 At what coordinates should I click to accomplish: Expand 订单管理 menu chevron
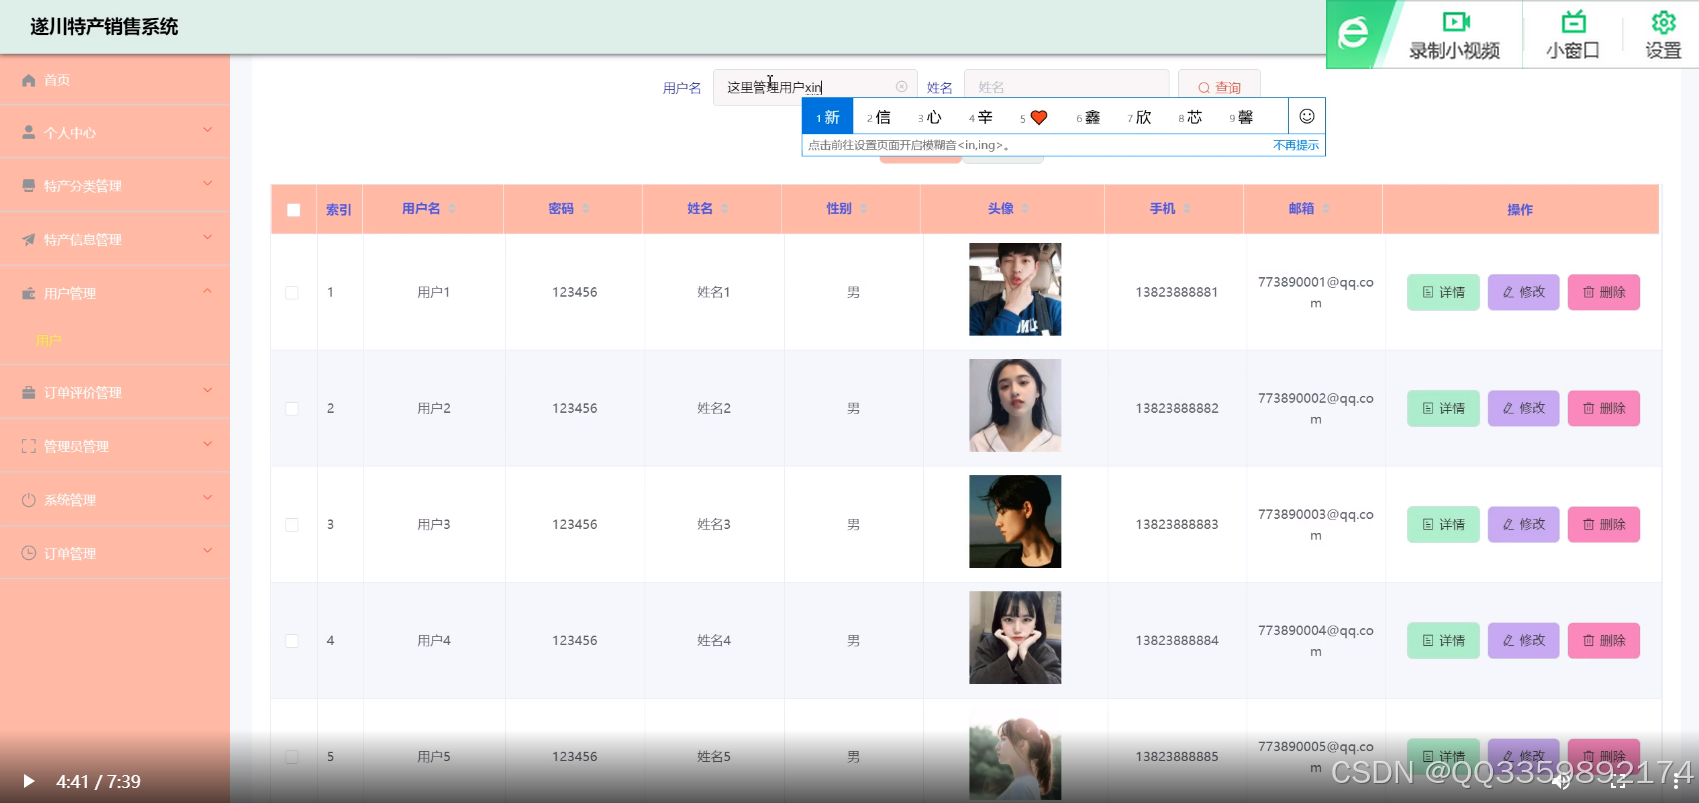[208, 550]
